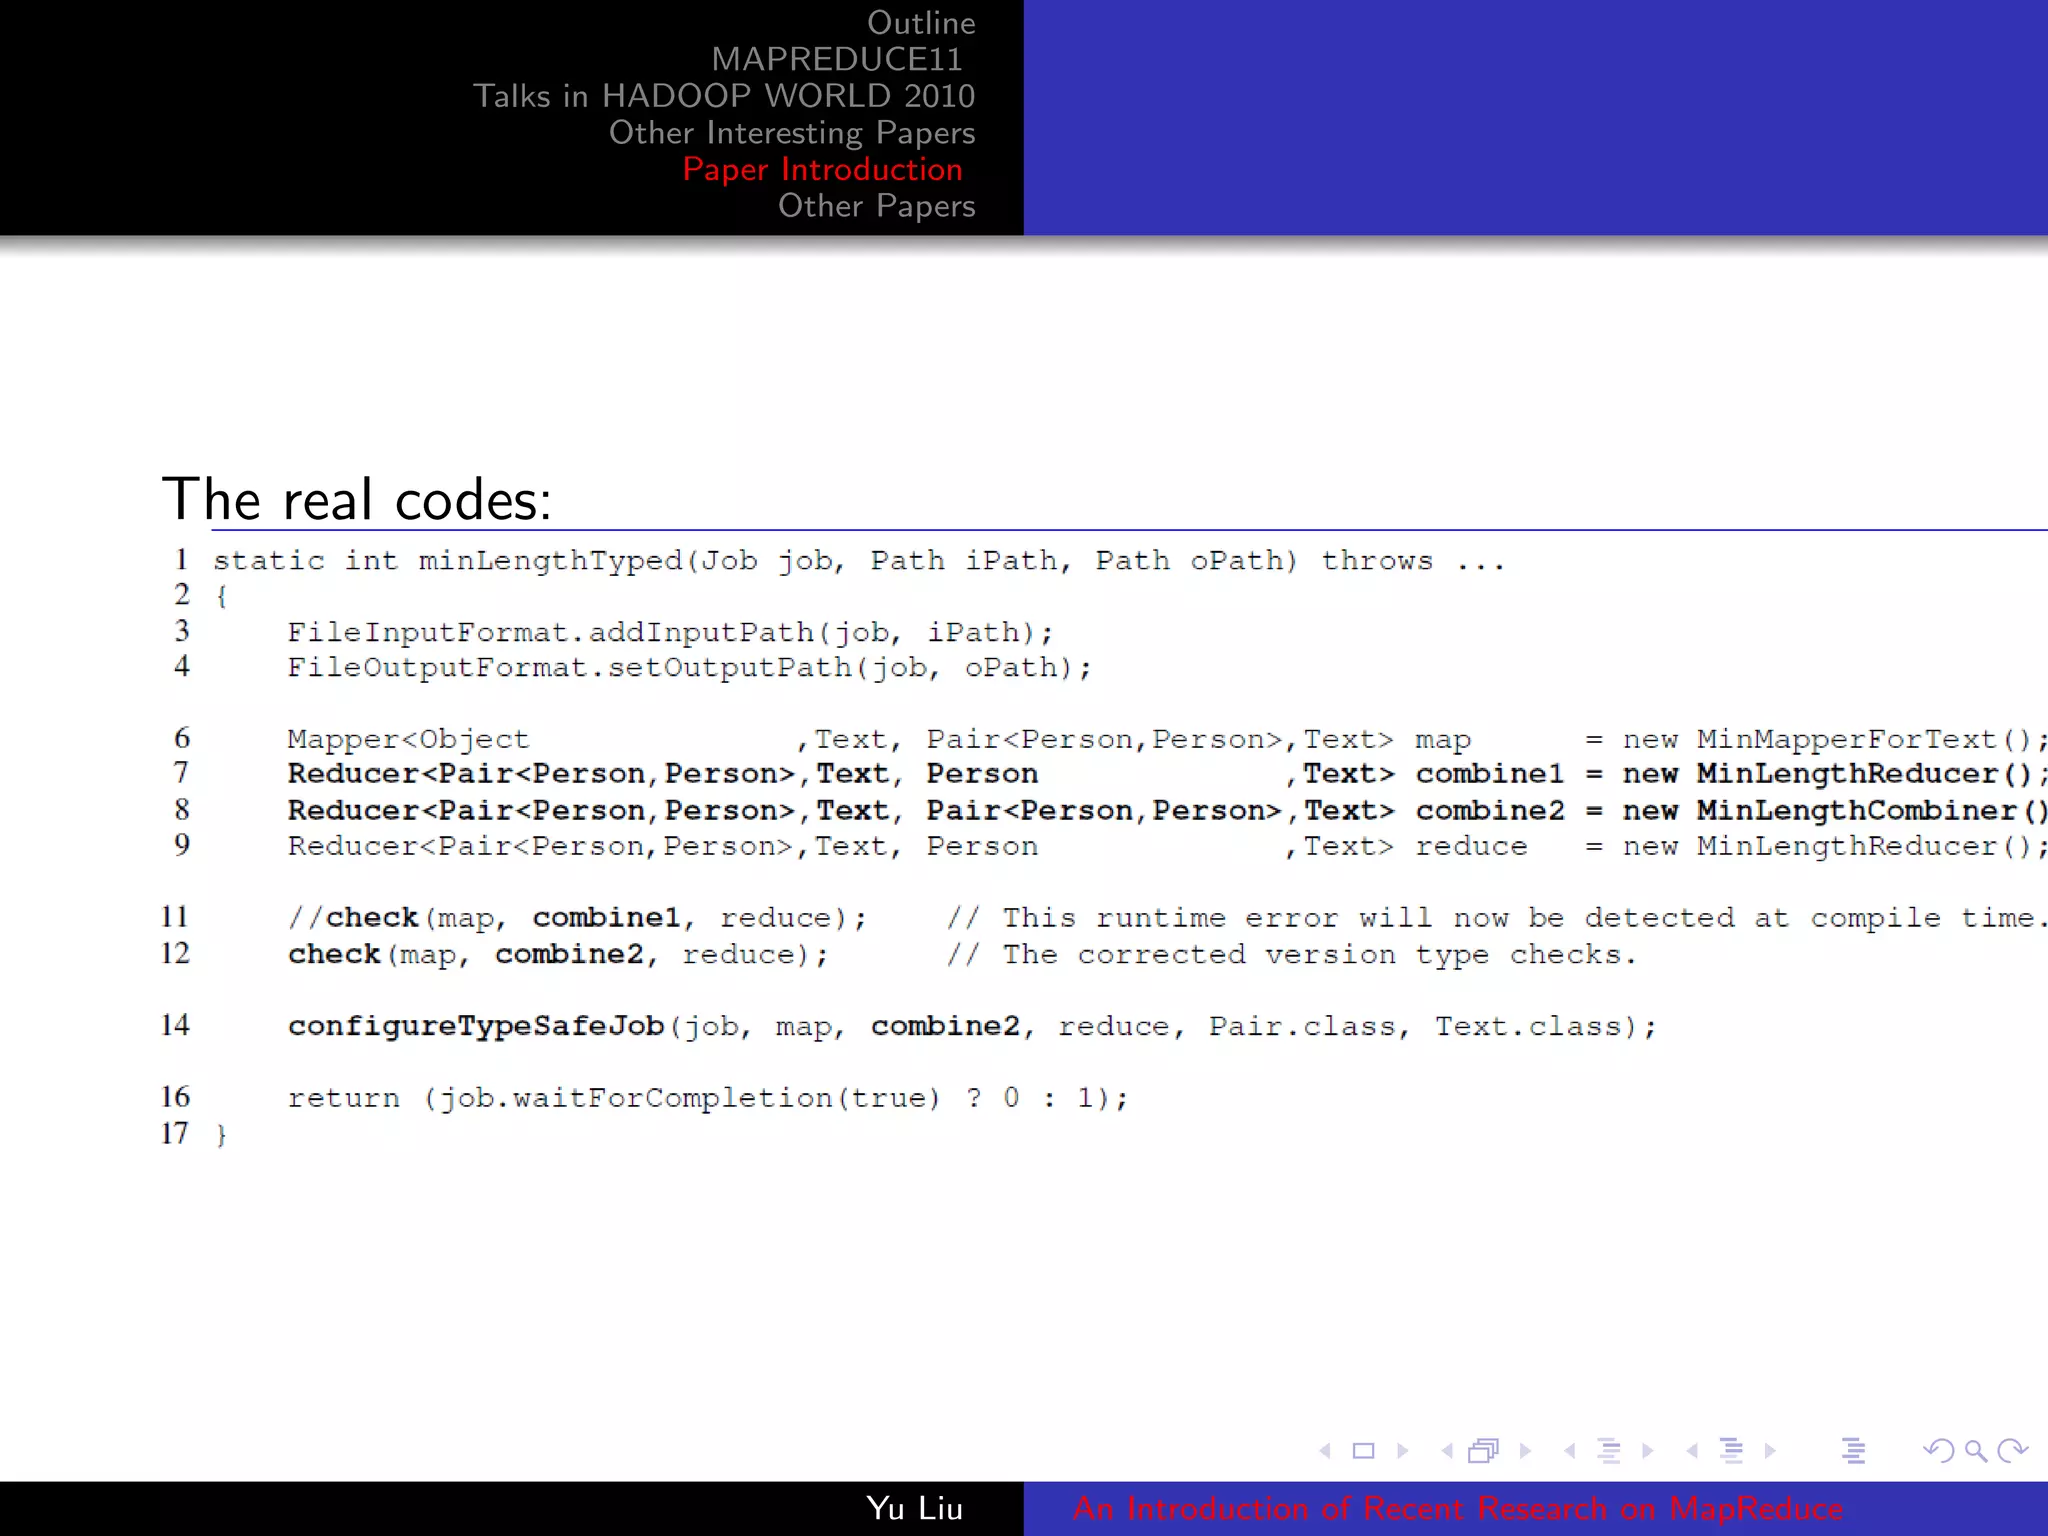This screenshot has width=2048, height=1536.
Task: Click the previous slide arrow
Action: click(1325, 1451)
